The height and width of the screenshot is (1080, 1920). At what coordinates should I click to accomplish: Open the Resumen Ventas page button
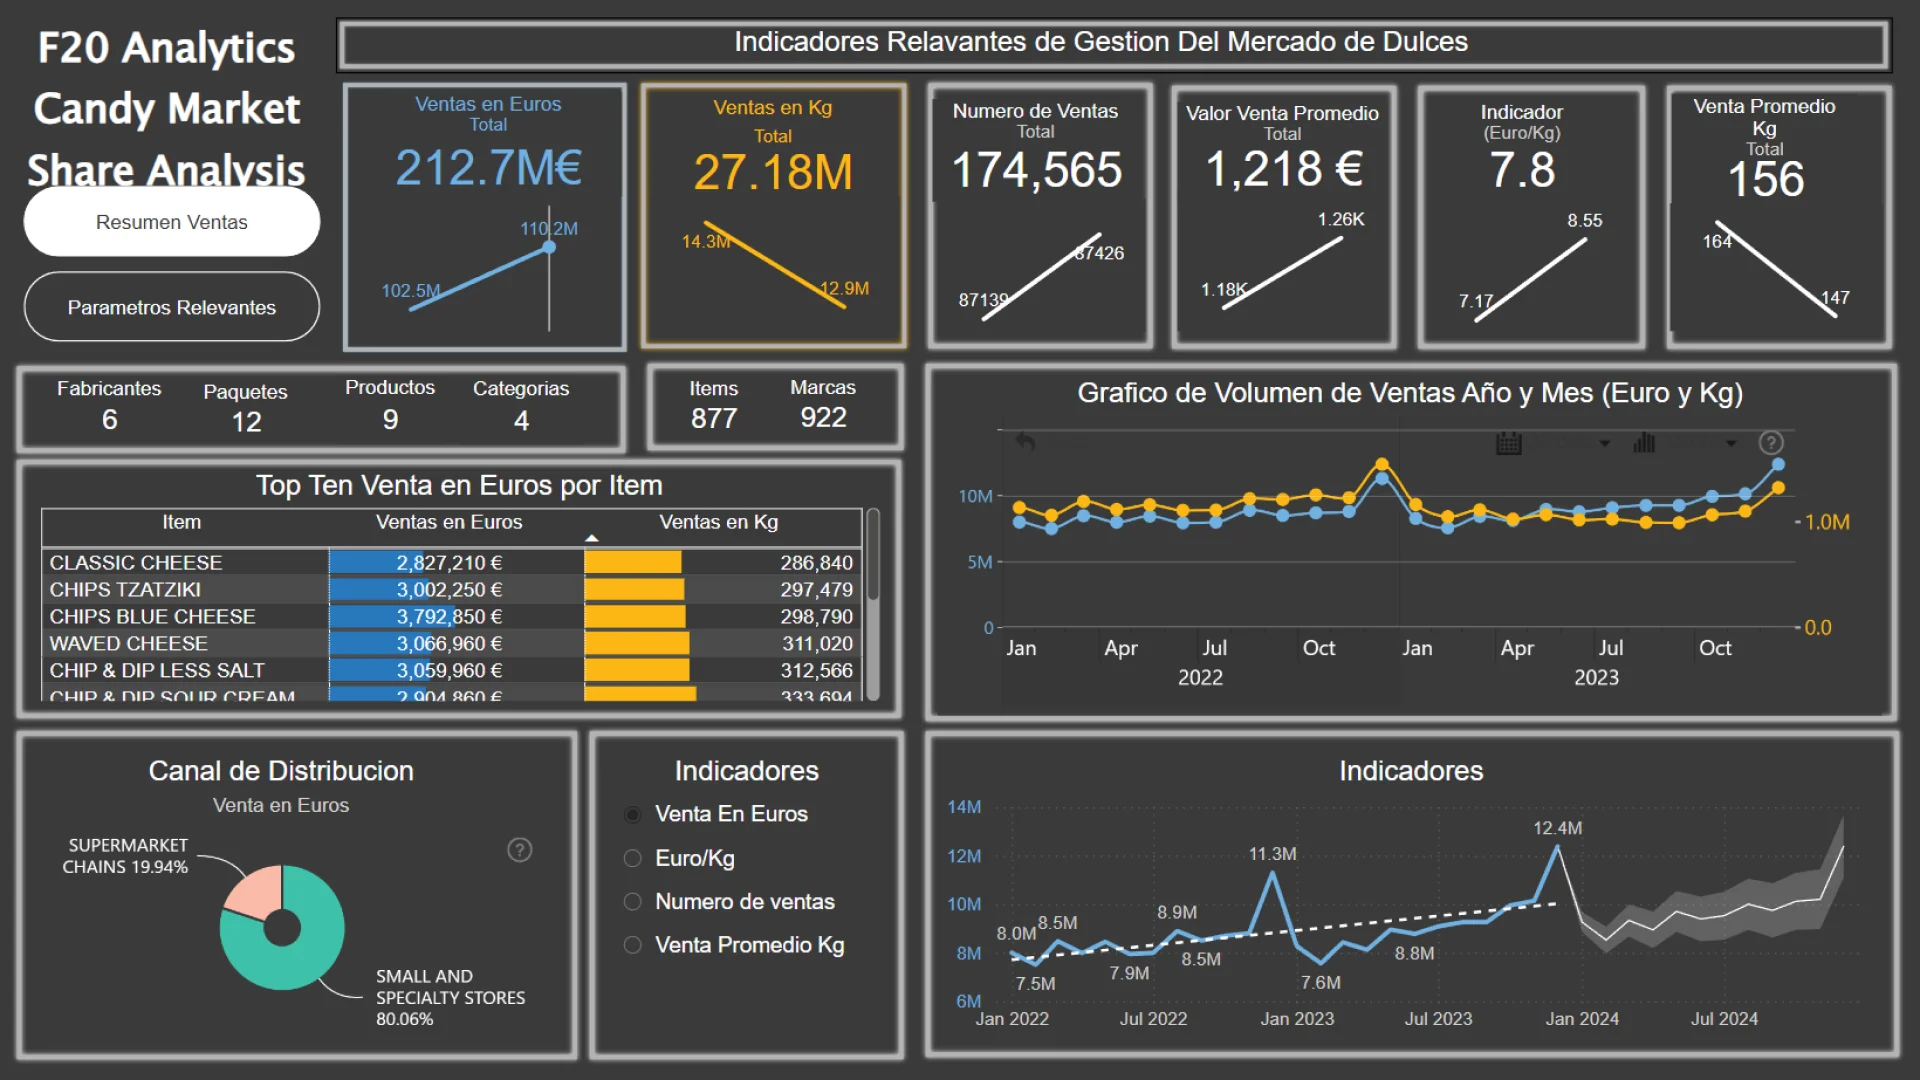pos(172,222)
